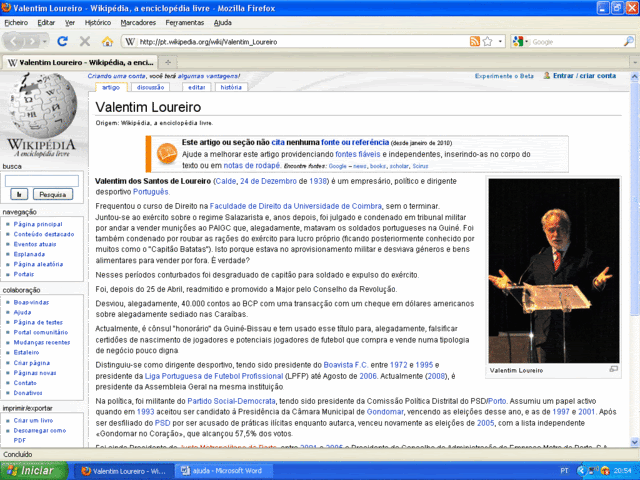Image resolution: width=640 pixels, height=480 pixels.
Task: Open Partido Social-Democrata link
Action: (231, 401)
